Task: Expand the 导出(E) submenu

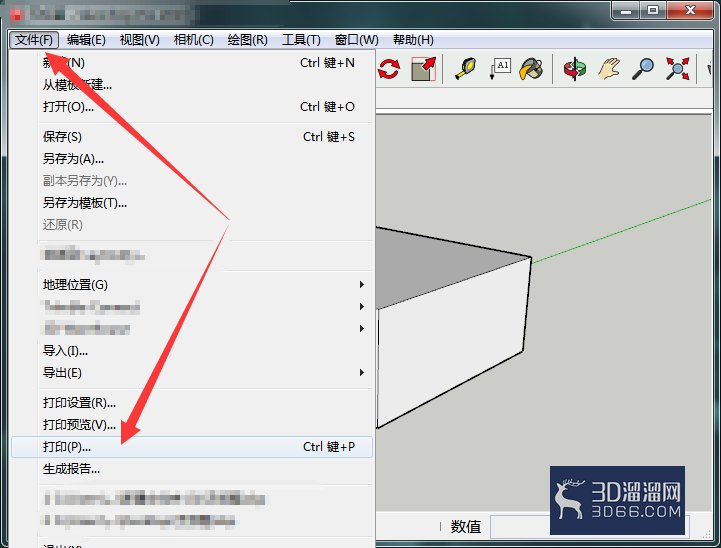Action: point(191,372)
